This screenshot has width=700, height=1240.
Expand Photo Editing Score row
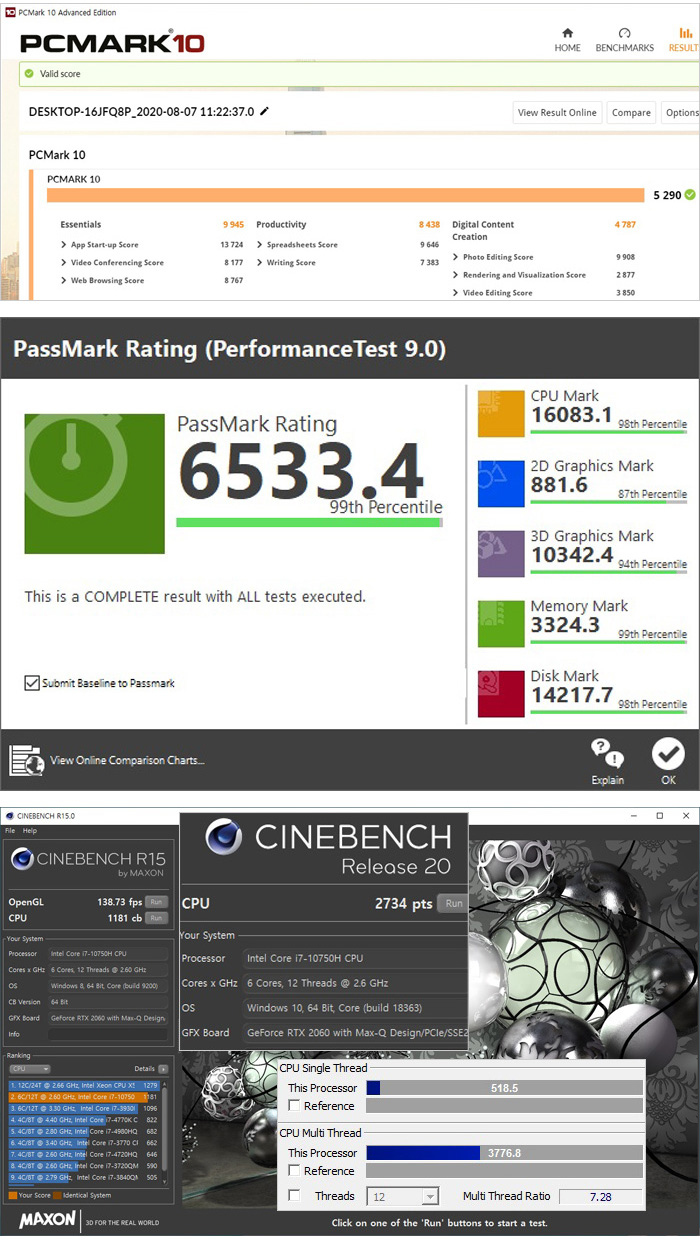tap(456, 257)
